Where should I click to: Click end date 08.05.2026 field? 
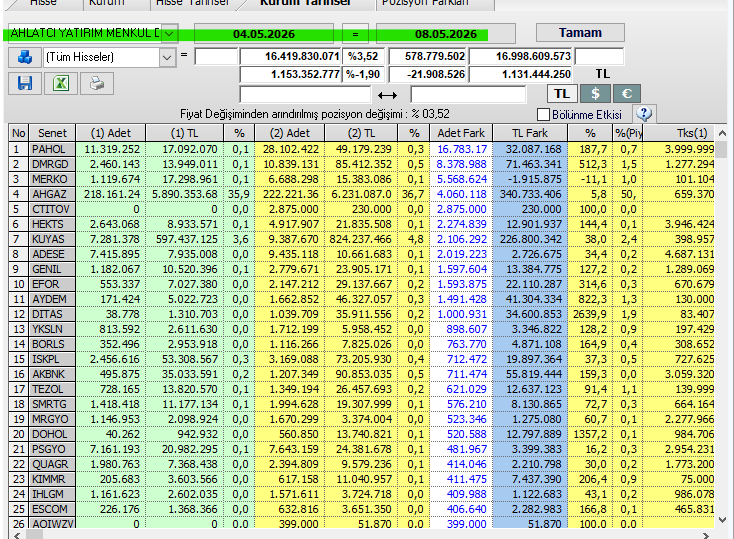point(446,34)
